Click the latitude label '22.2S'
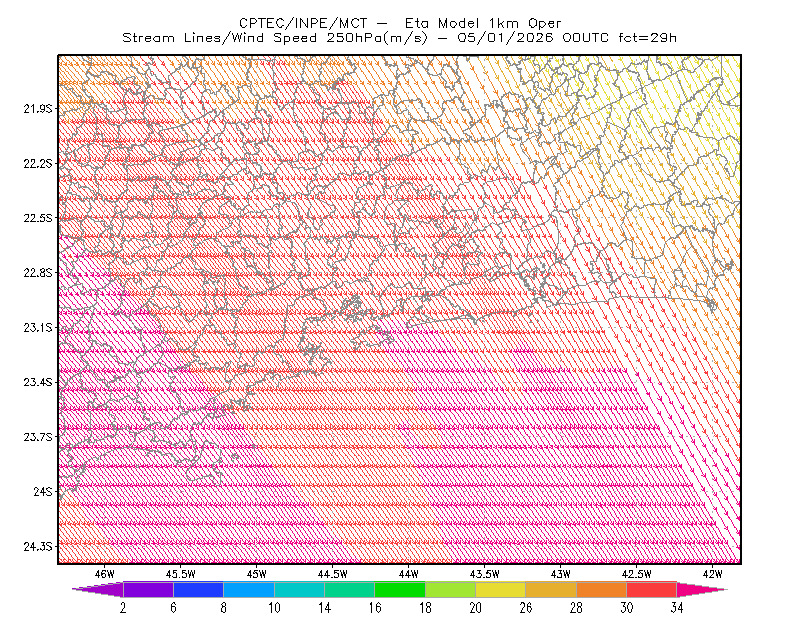The image size is (800, 618). click(x=38, y=163)
